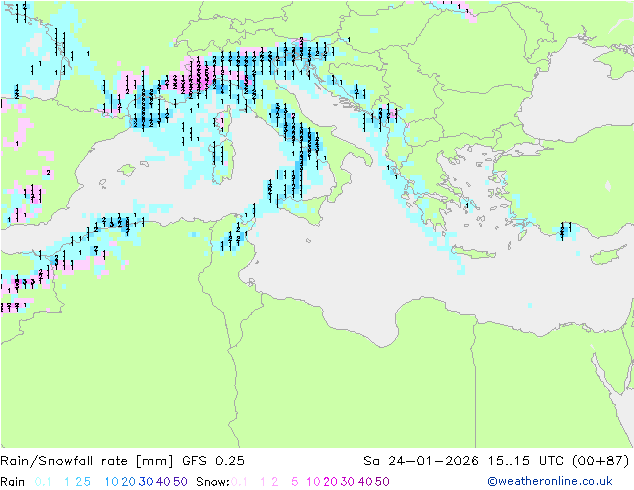The image size is (634, 490).
Task: Click the 'Rain' legend label
Action: (x=13, y=482)
